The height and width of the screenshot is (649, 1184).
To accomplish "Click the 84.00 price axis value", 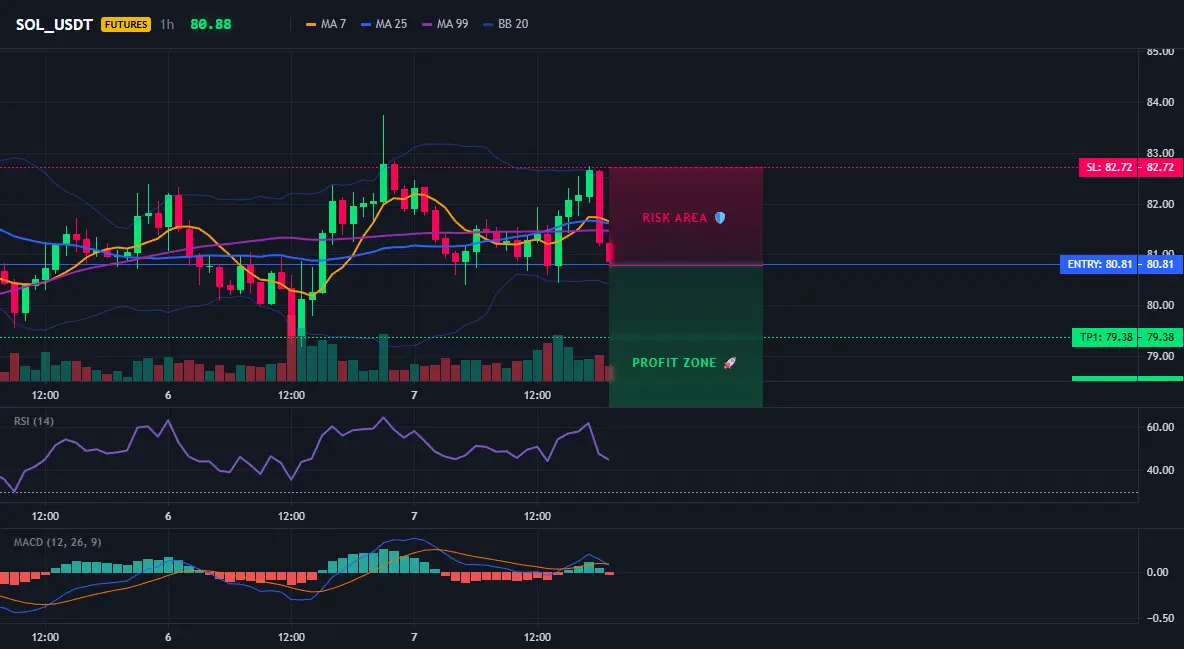I will click(1160, 102).
